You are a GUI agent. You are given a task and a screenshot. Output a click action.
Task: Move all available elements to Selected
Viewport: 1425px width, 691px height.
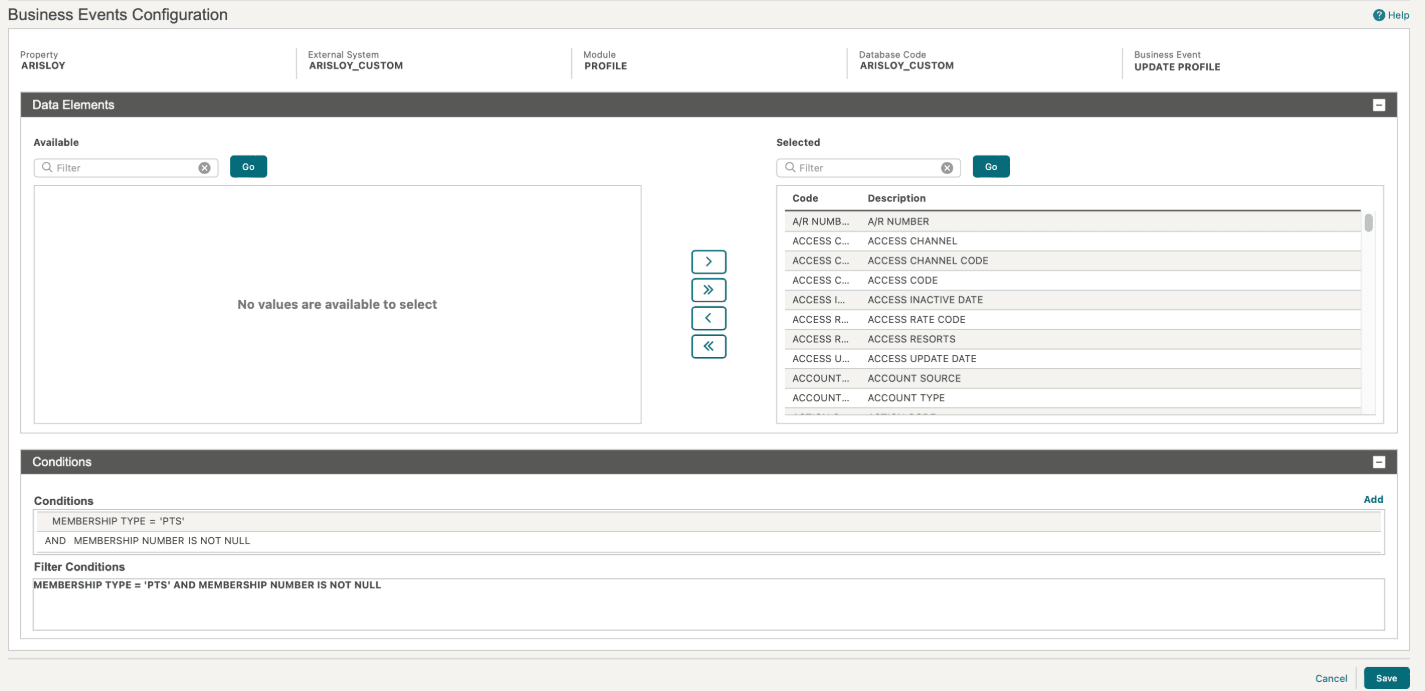pos(708,289)
